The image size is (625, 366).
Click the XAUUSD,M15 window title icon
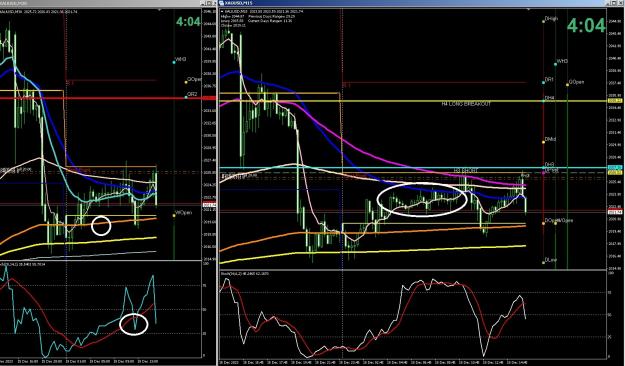tap(221, 3)
